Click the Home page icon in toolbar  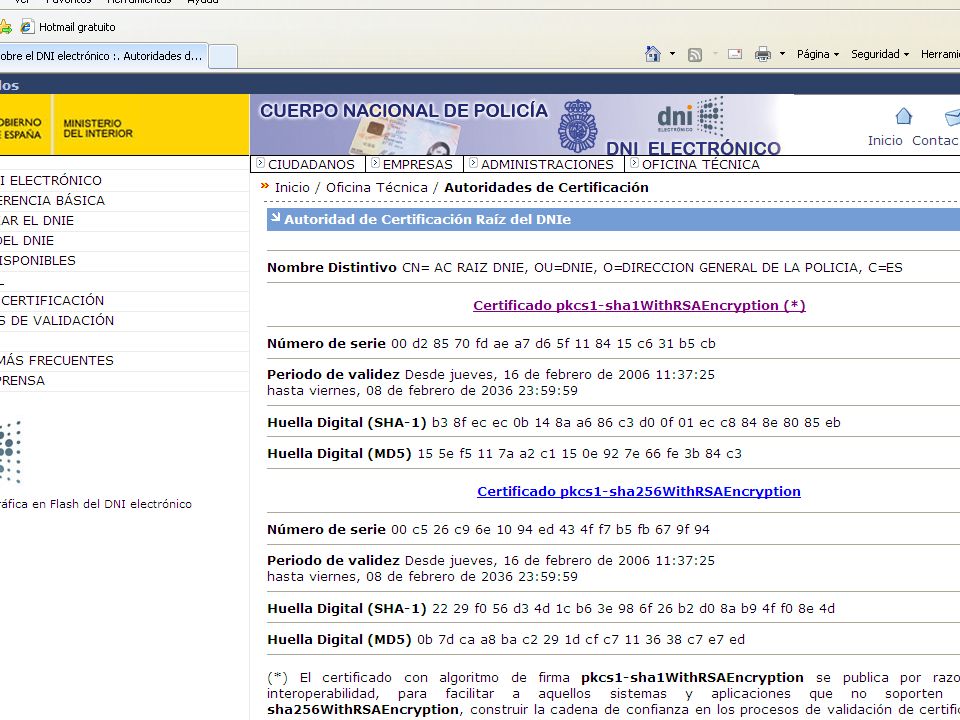pyautogui.click(x=653, y=54)
